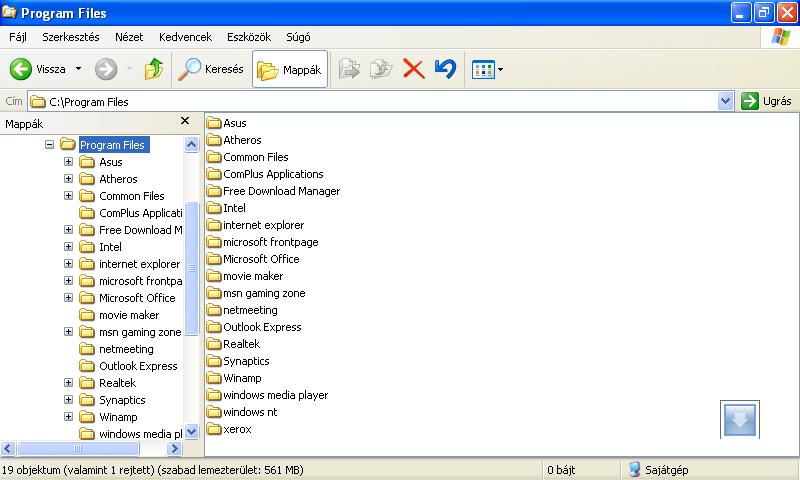
Task: Select xerox folder in file list
Action: (229, 429)
